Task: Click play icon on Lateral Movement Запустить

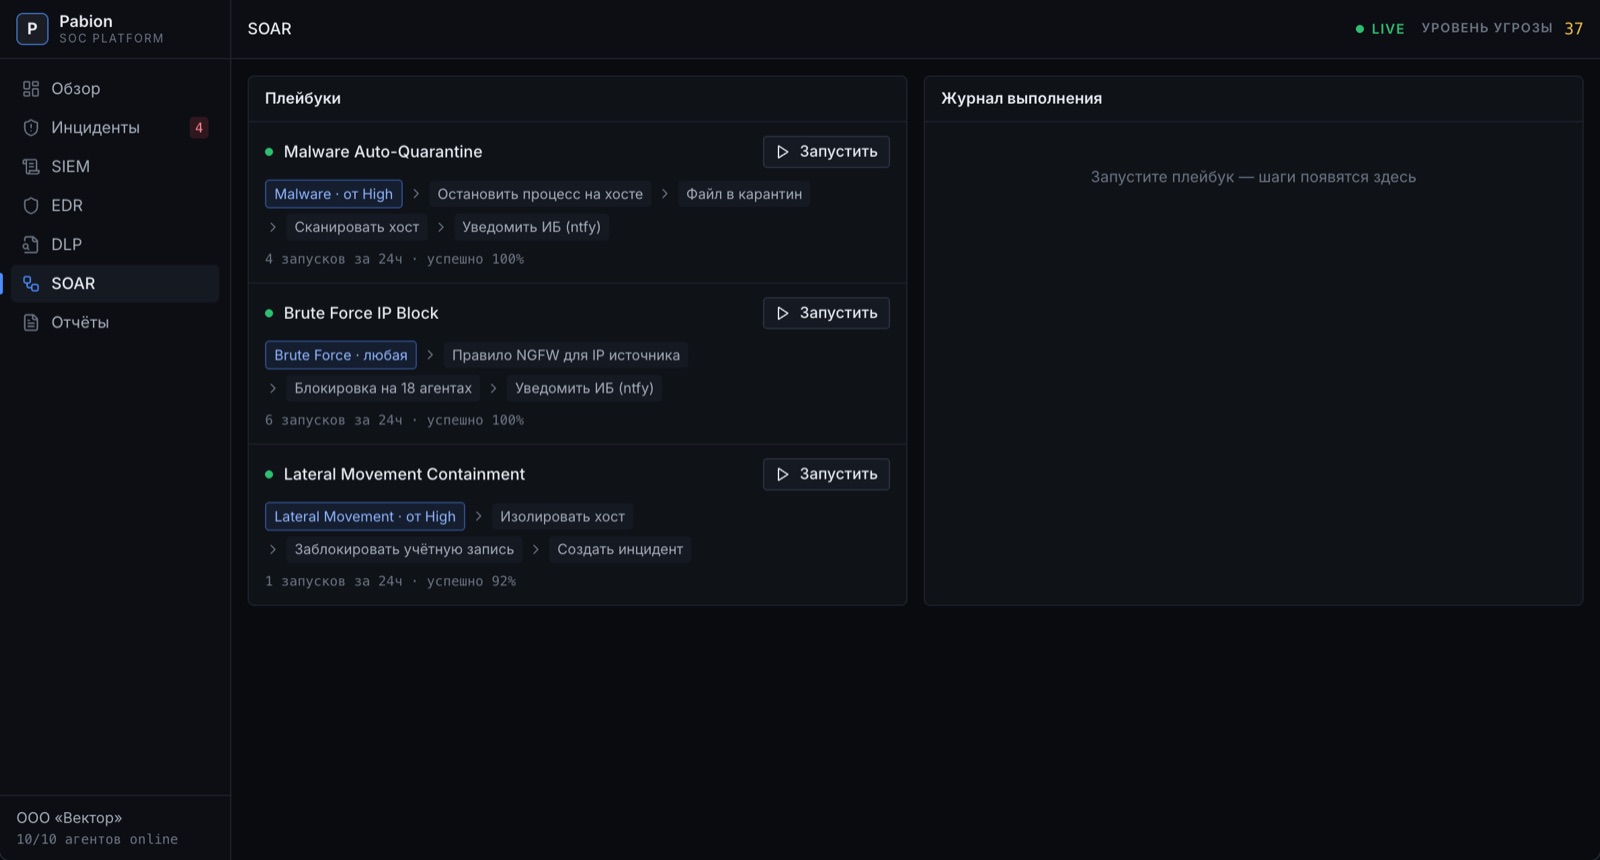Action: (783, 474)
